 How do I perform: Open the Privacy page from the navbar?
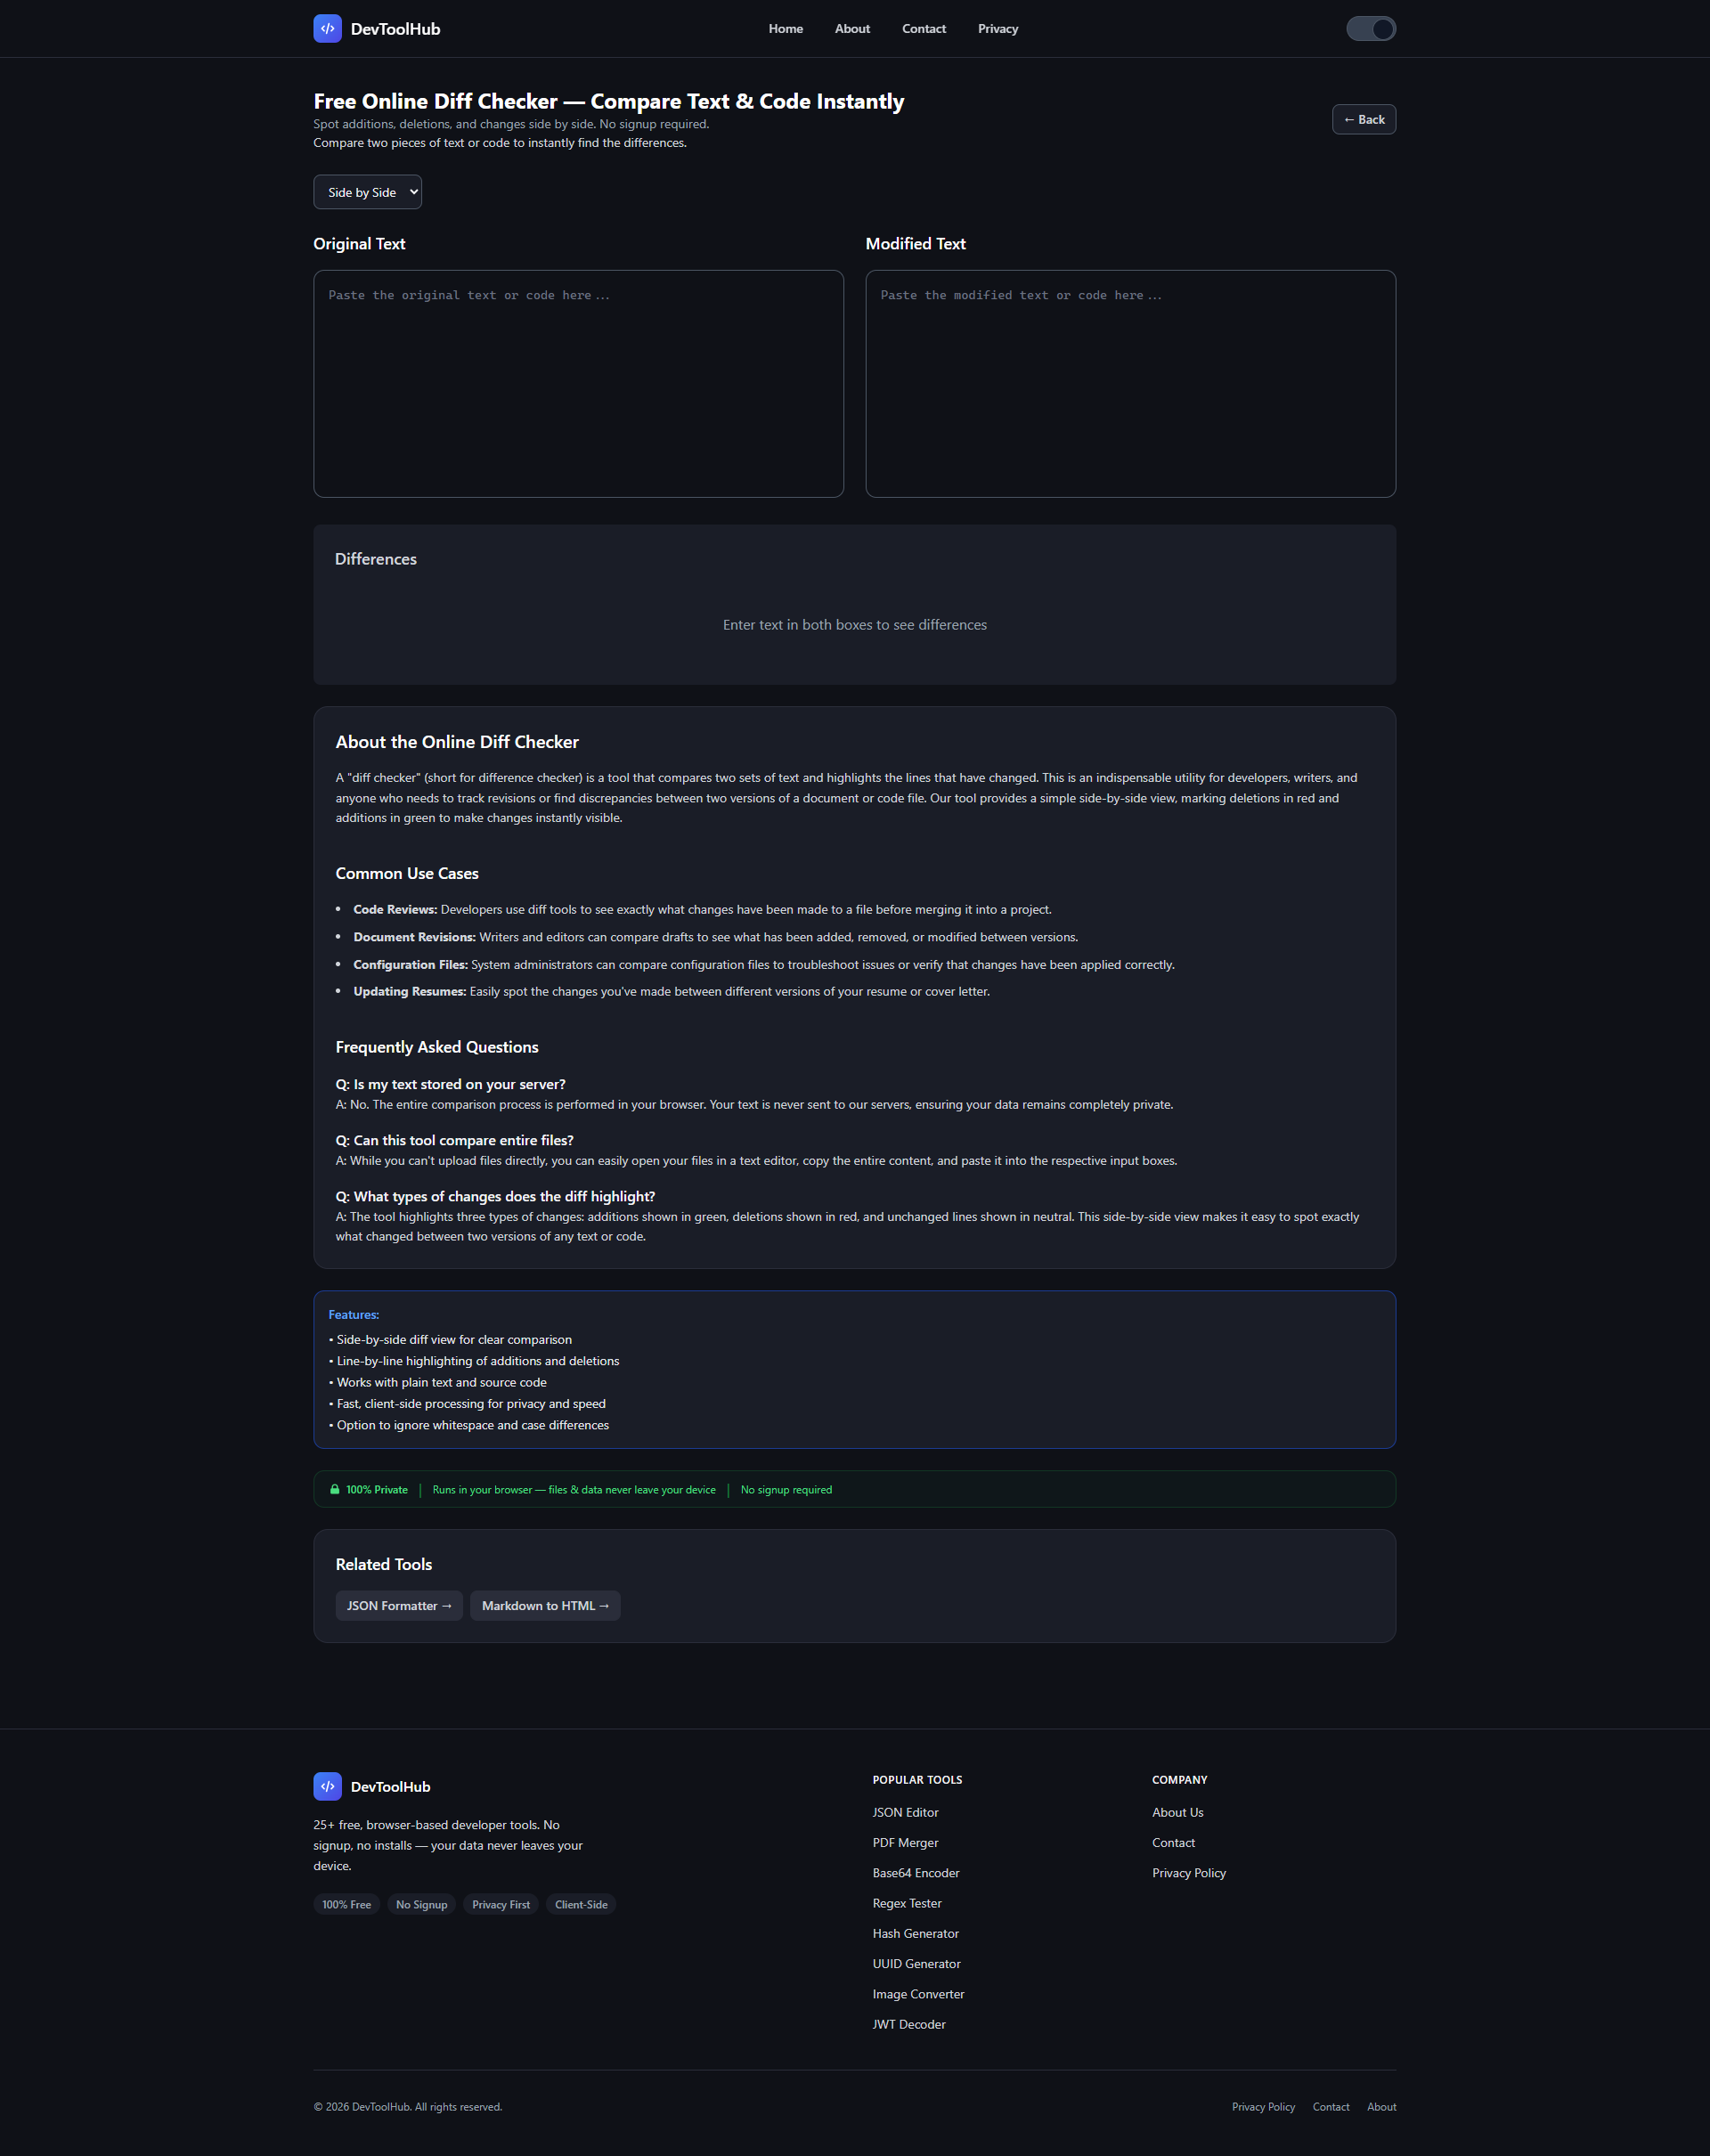tap(997, 28)
